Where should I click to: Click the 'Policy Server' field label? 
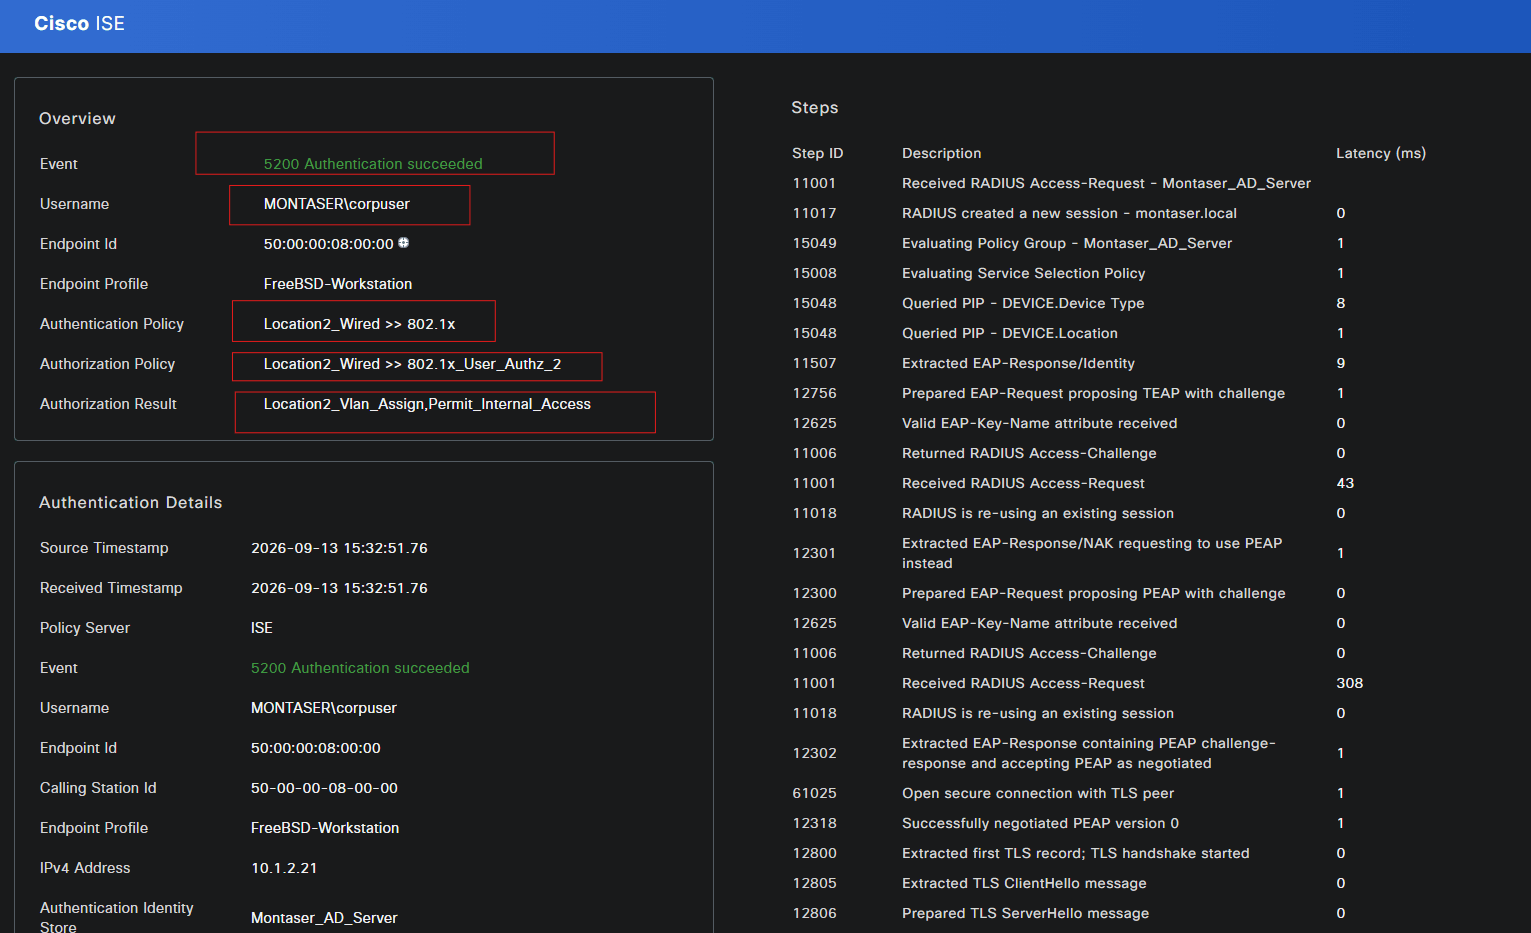coord(85,628)
